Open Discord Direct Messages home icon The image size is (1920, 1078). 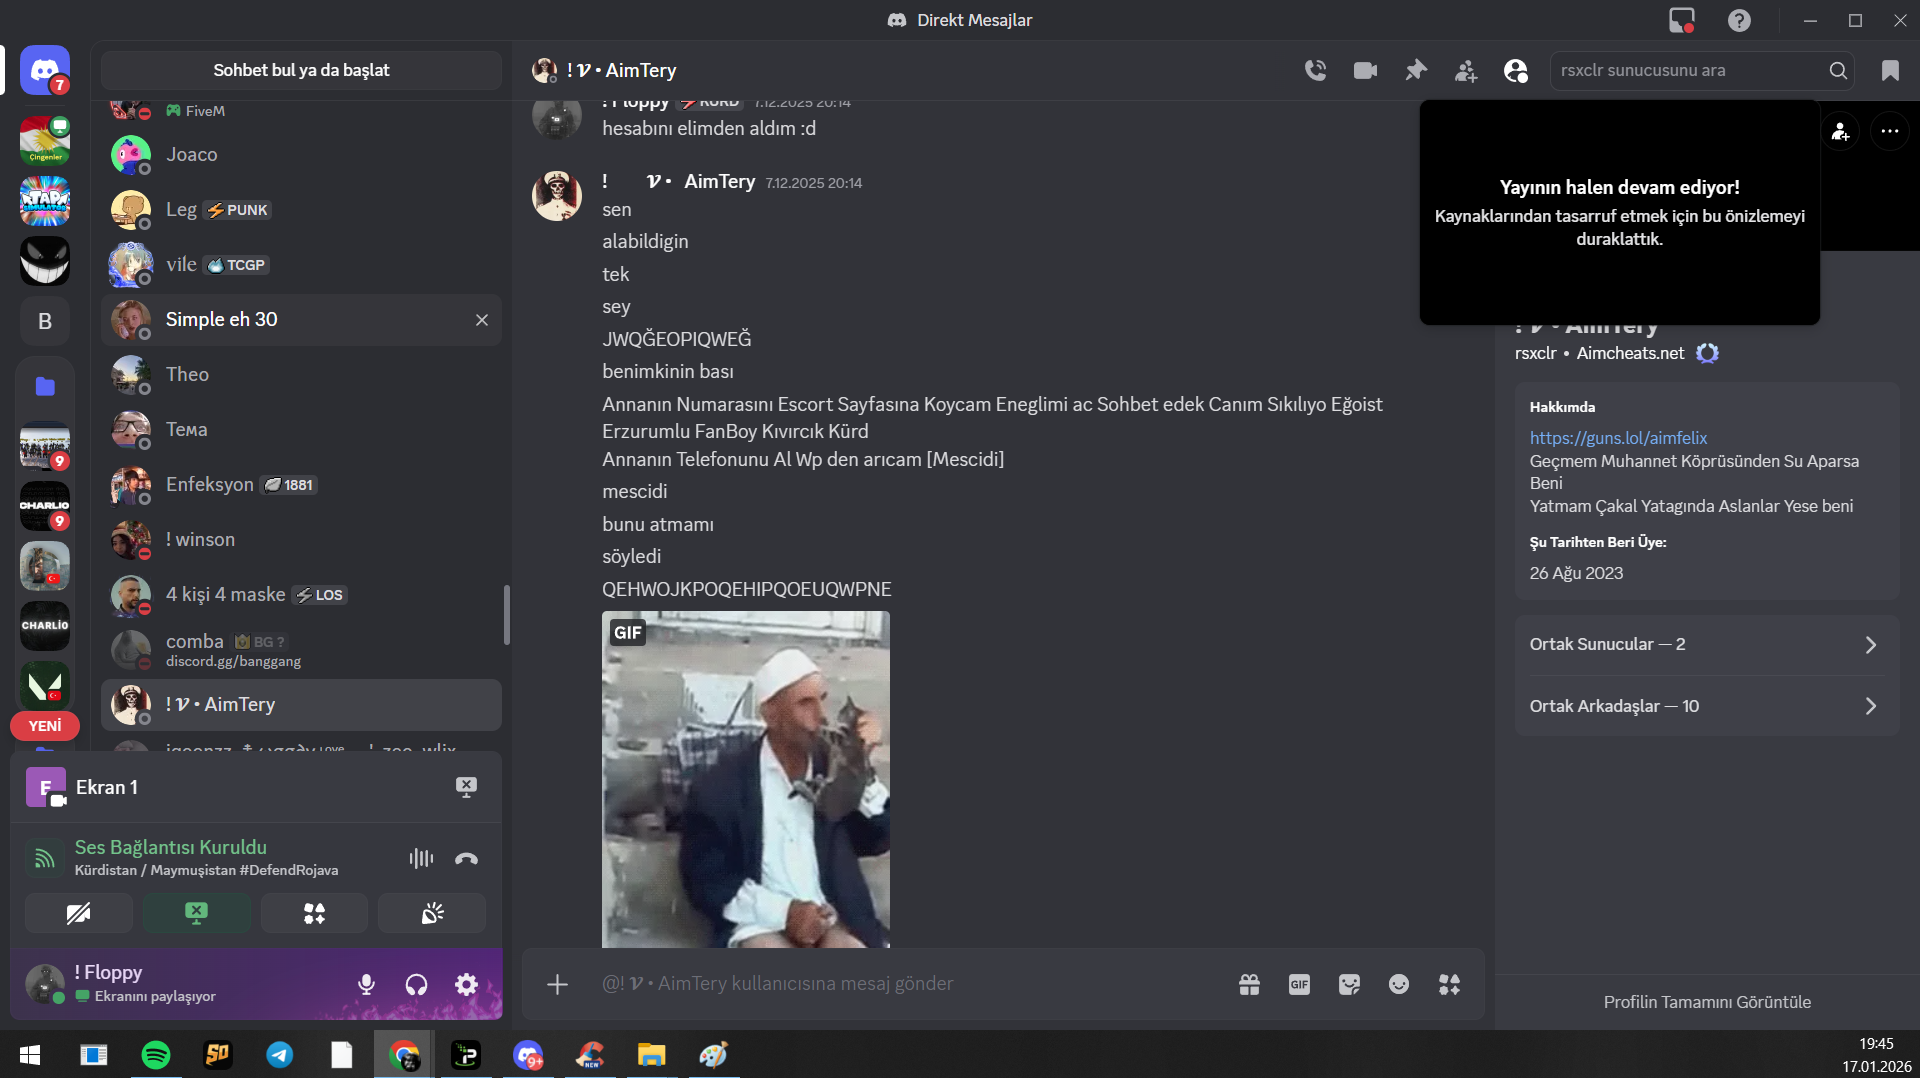click(45, 71)
